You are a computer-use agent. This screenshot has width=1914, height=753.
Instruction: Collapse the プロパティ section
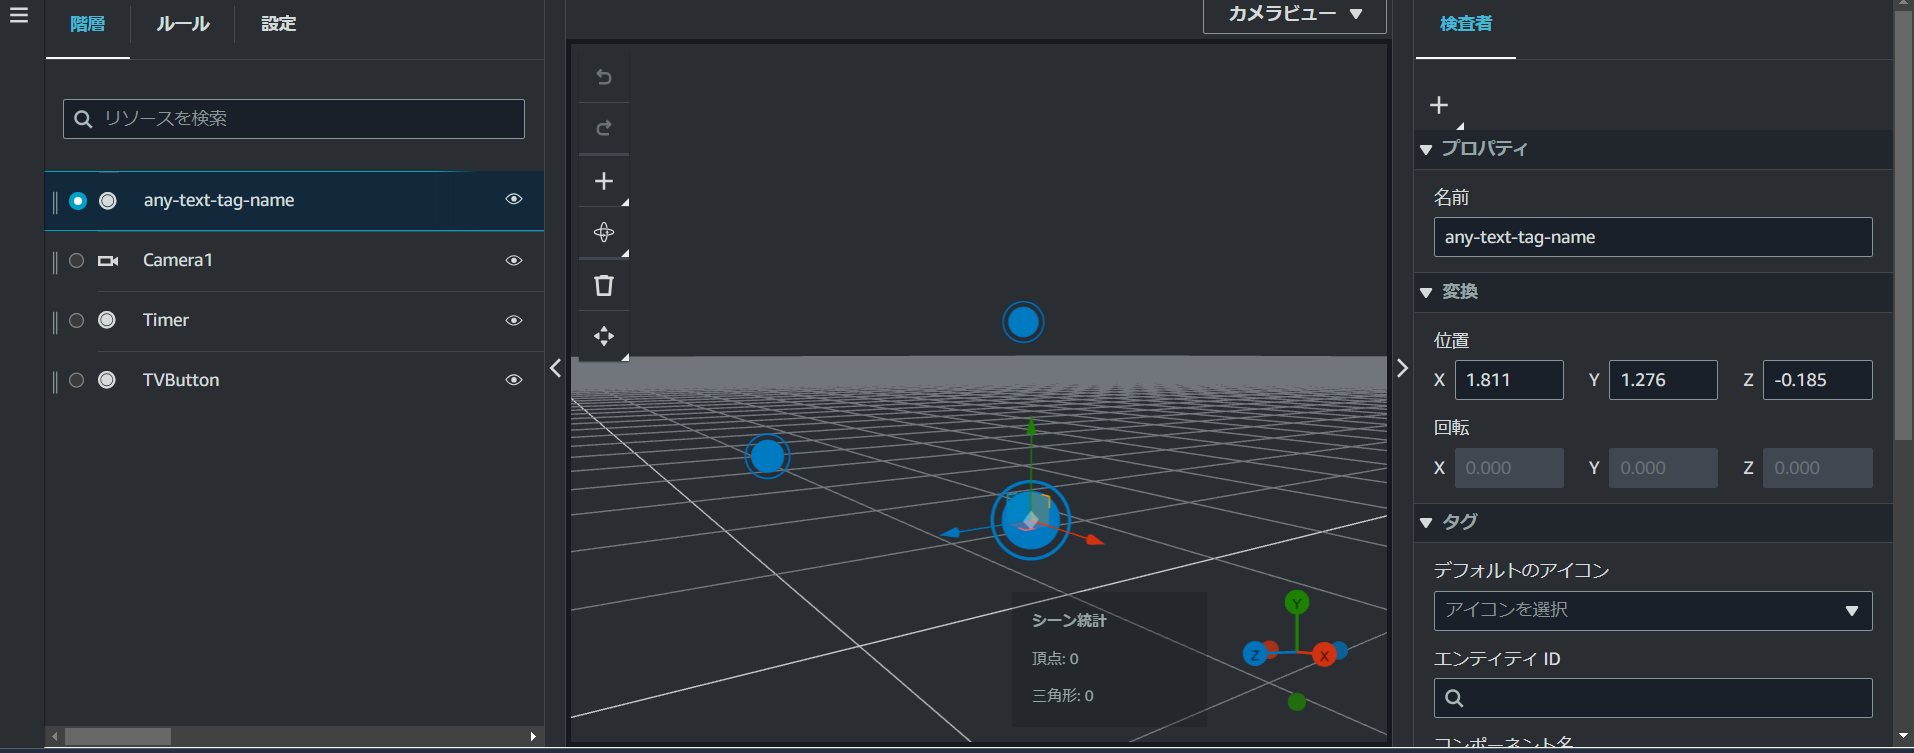[1427, 150]
